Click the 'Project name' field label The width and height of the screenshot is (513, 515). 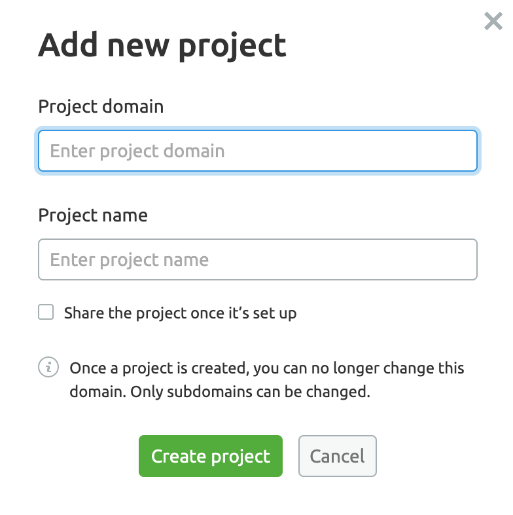[x=93, y=215]
